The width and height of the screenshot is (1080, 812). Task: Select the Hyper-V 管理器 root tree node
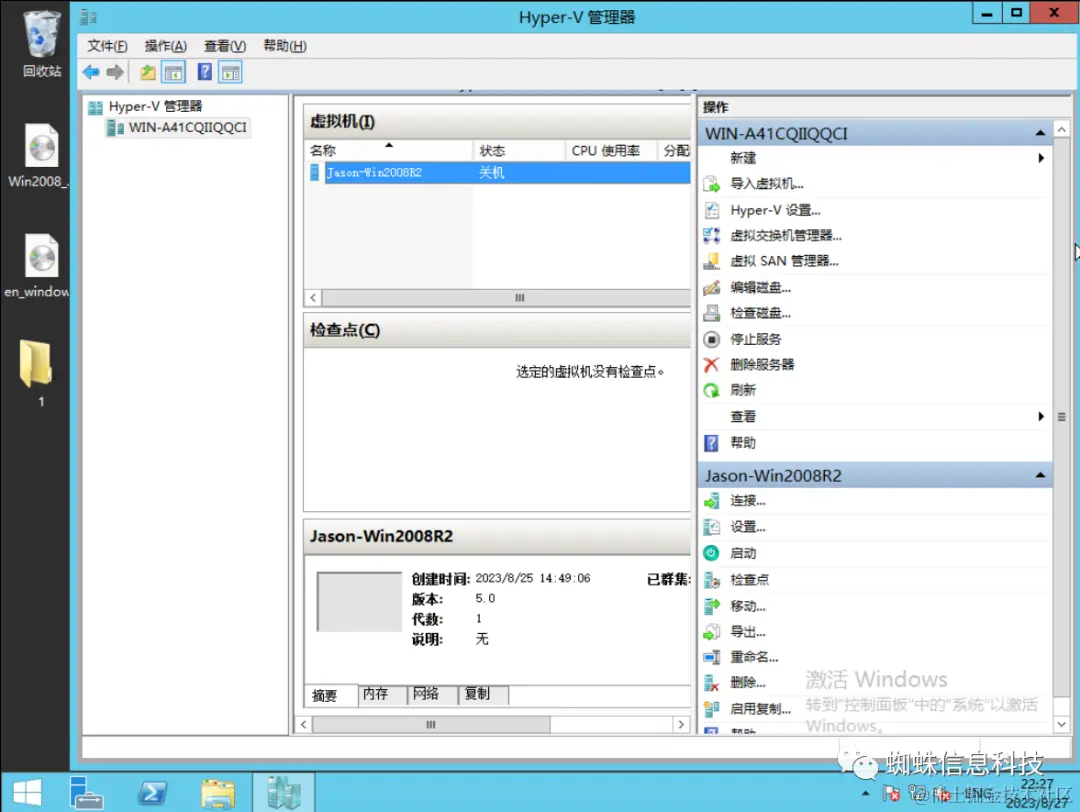click(x=145, y=107)
